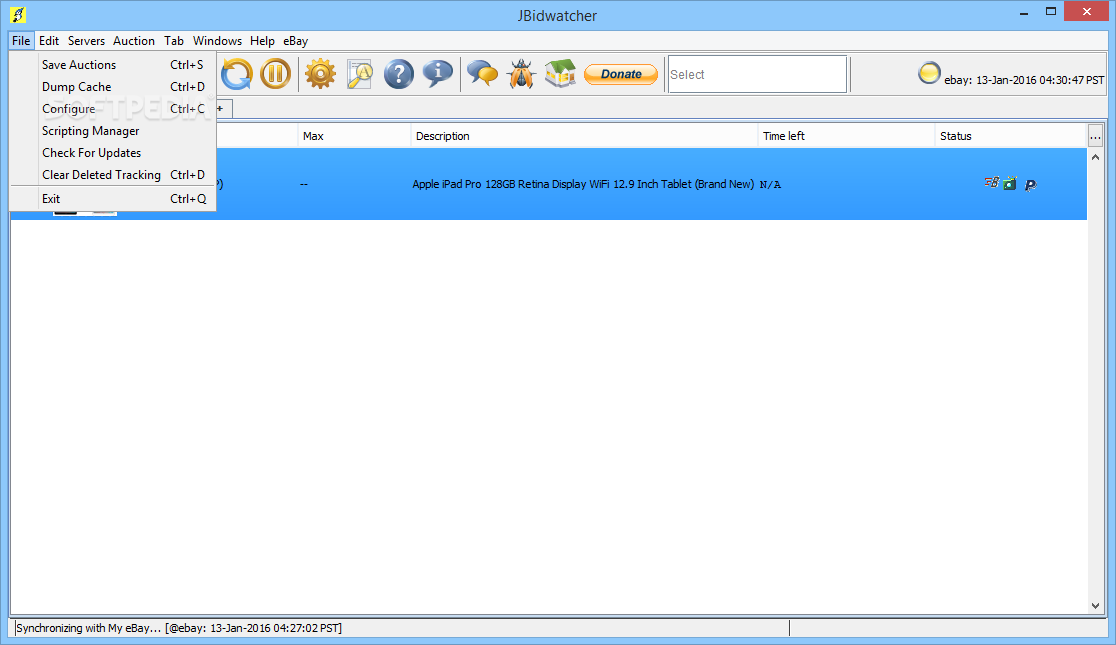The width and height of the screenshot is (1116, 645).
Task: Open the Tab menu
Action: 174,41
